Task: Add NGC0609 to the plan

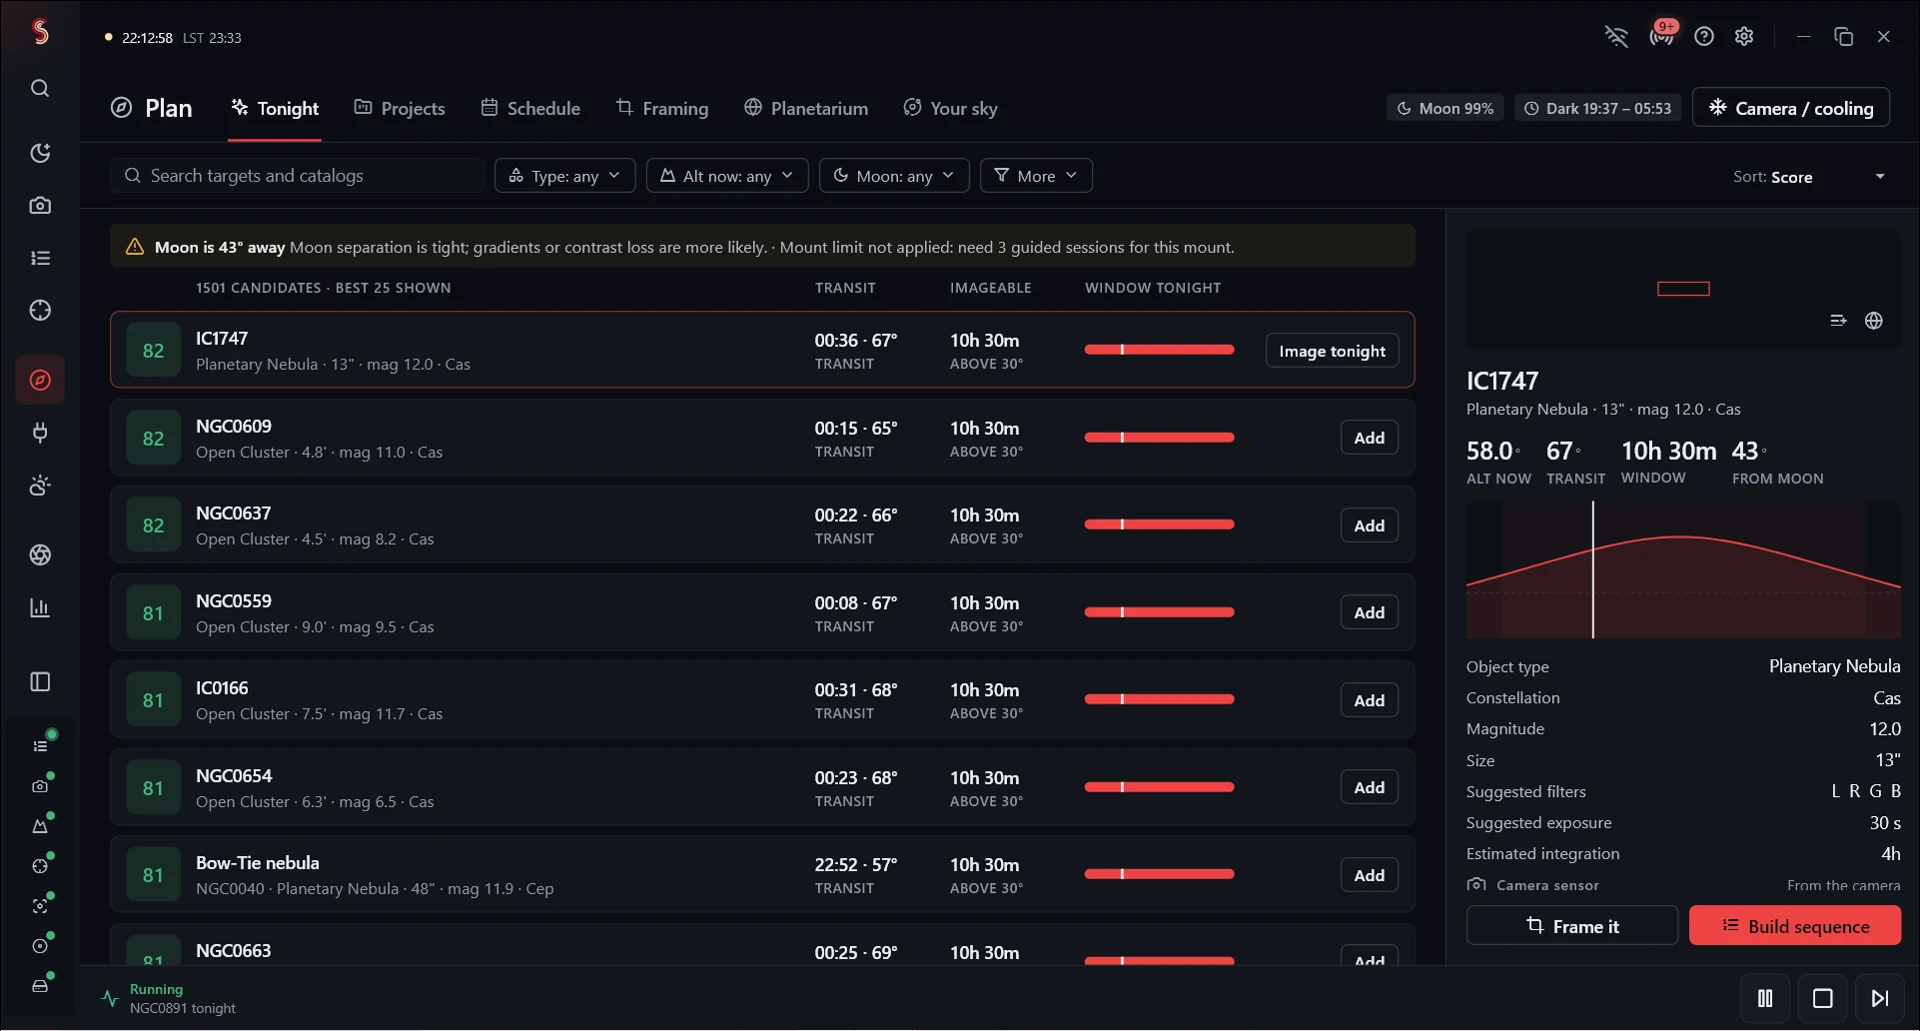Action: click(1369, 438)
